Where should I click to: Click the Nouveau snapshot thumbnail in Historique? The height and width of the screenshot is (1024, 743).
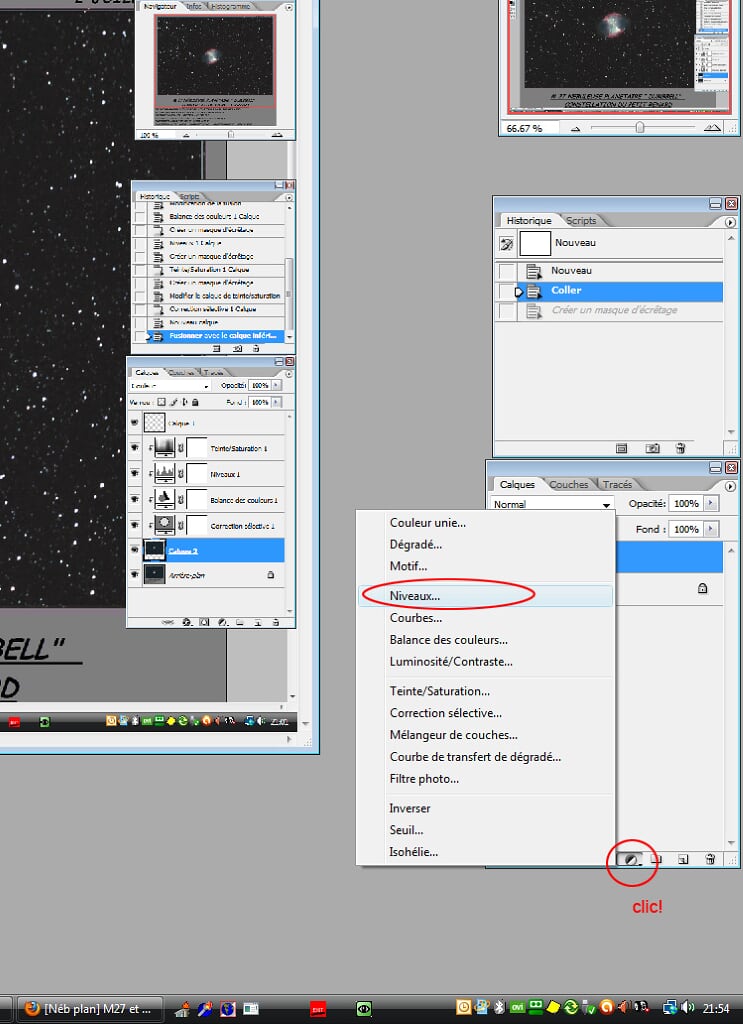click(x=535, y=243)
